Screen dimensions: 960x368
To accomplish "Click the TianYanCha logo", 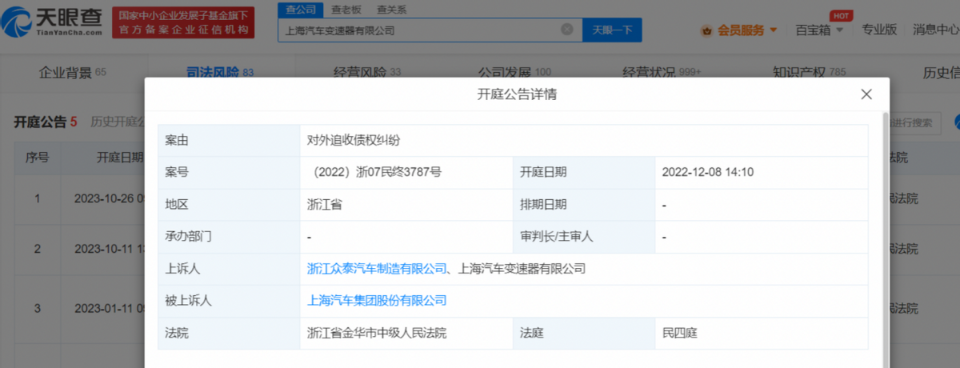I will (51, 22).
